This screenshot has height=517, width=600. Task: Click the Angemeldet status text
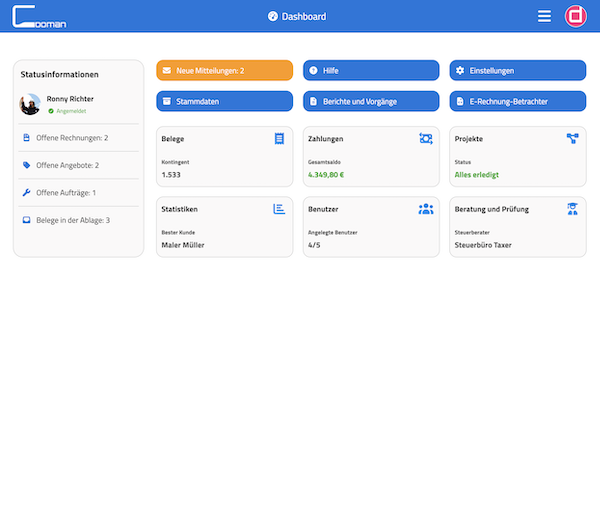(x=71, y=111)
